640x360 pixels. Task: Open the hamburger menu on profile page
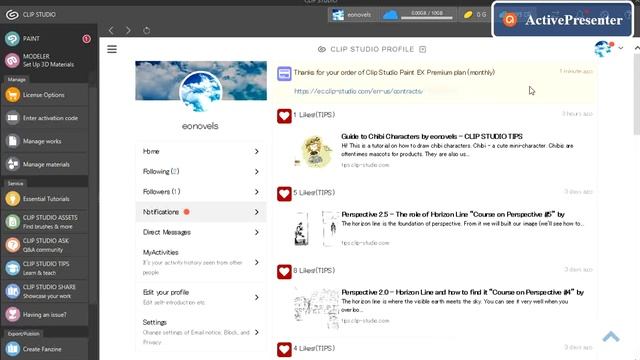coord(112,49)
